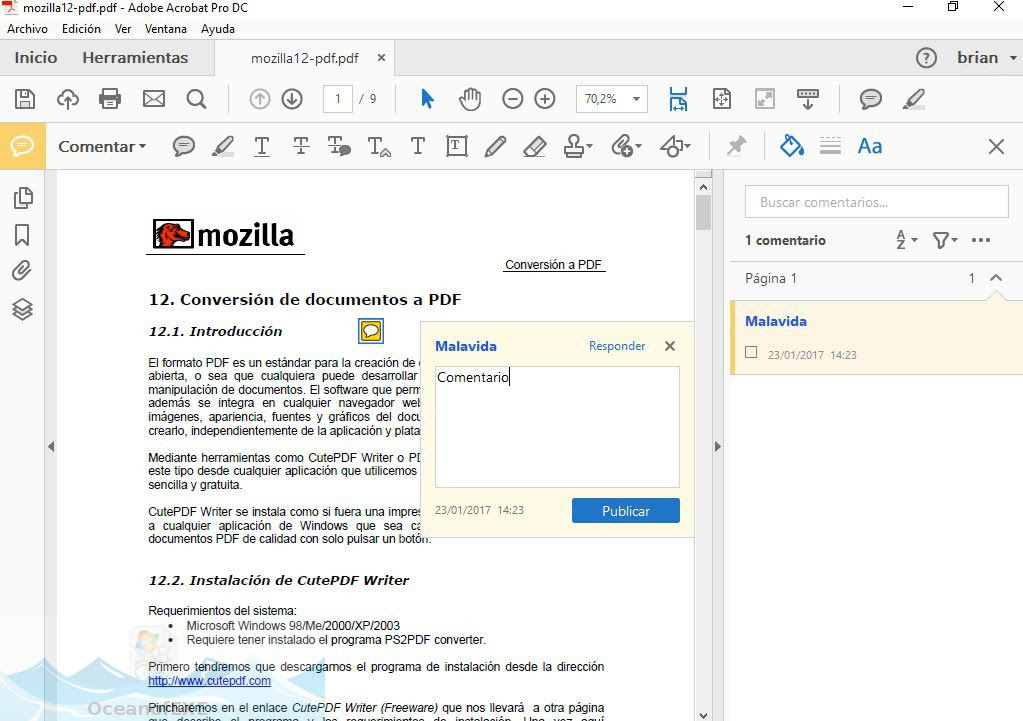This screenshot has width=1023, height=721.
Task: Open the attachments paperclip panel
Action: [22, 271]
